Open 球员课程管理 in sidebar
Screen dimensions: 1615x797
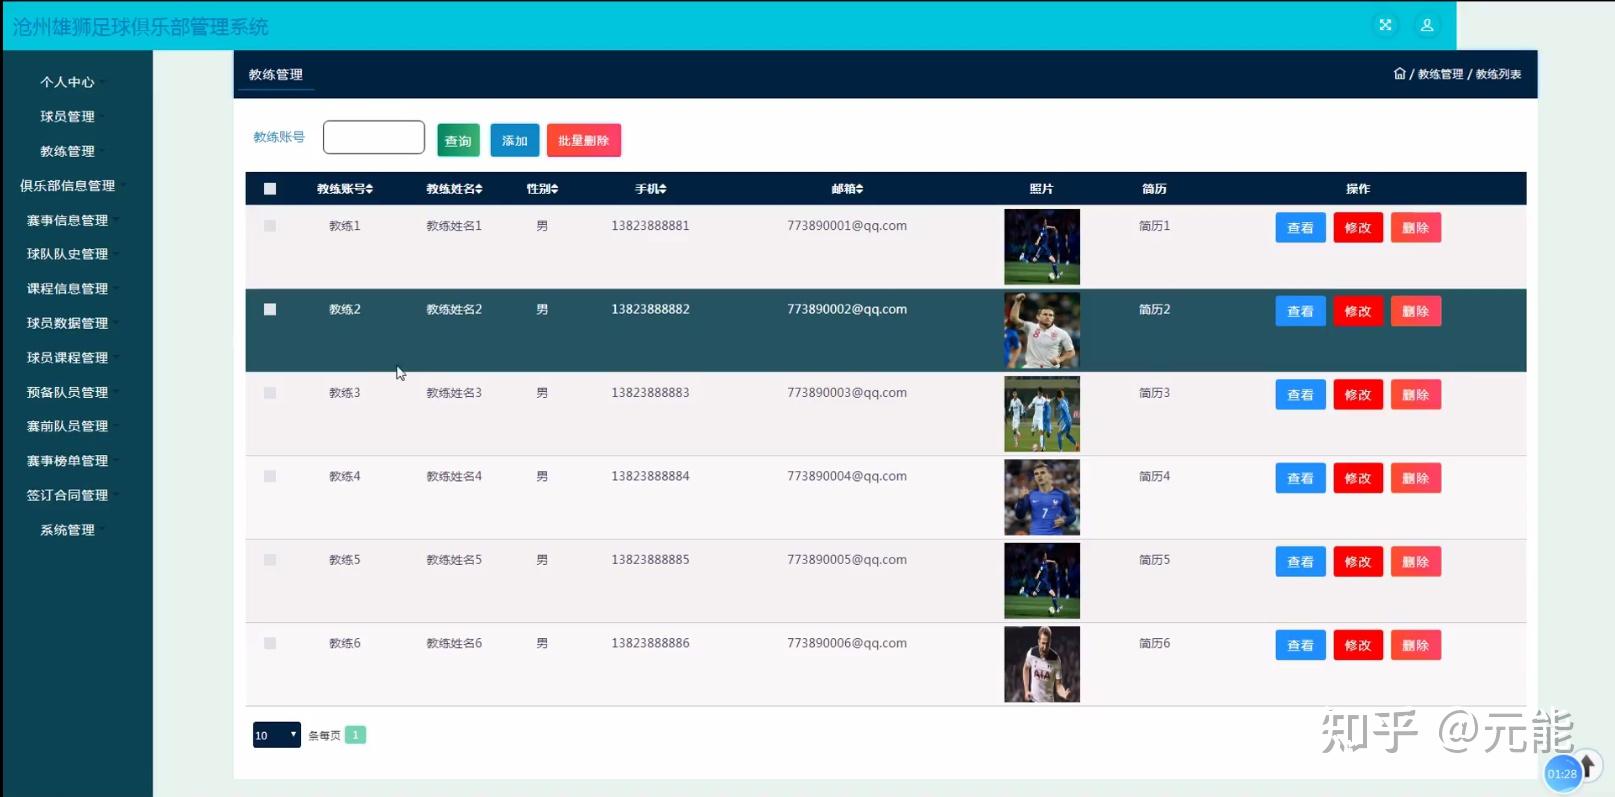pyautogui.click(x=68, y=358)
